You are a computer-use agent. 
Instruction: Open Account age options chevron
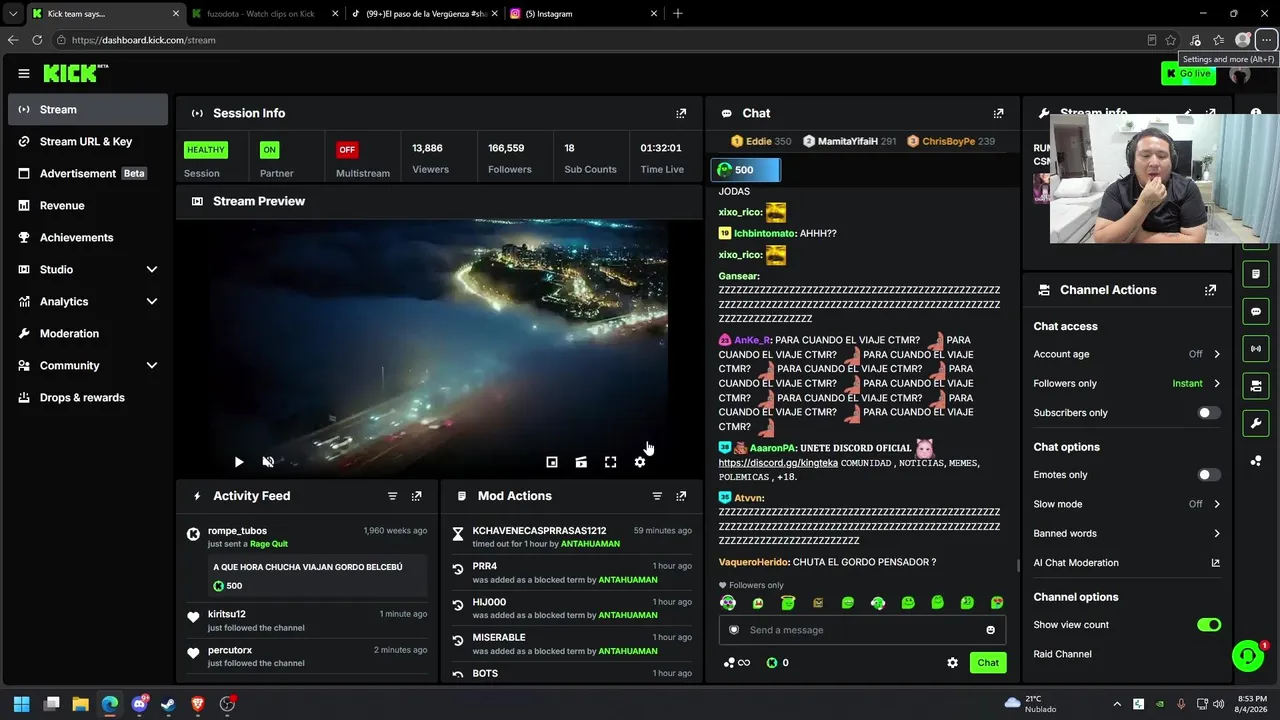(1217, 354)
